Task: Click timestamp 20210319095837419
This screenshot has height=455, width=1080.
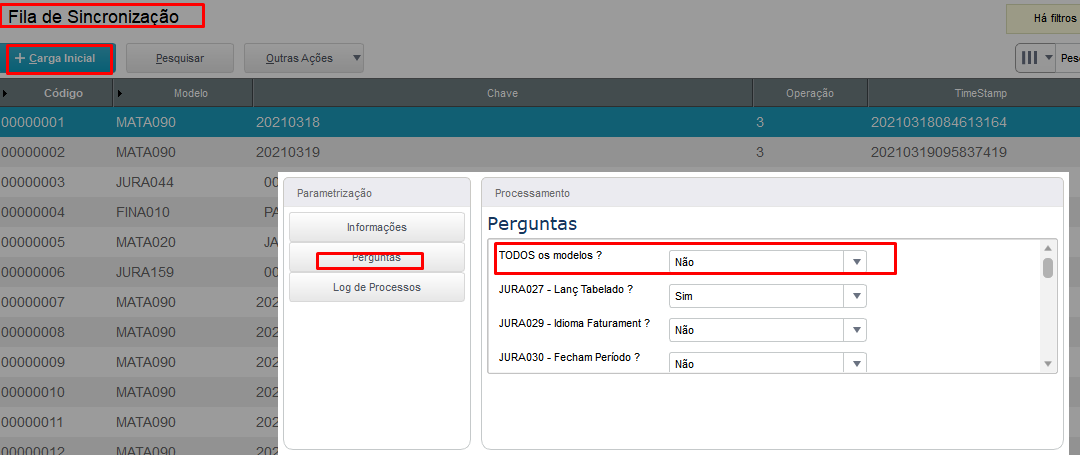Action: pos(939,152)
